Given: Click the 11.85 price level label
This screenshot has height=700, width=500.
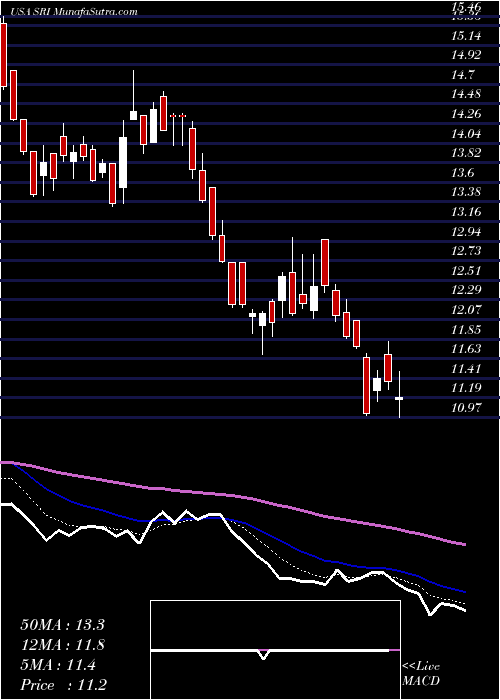Looking at the screenshot, I should tap(467, 329).
